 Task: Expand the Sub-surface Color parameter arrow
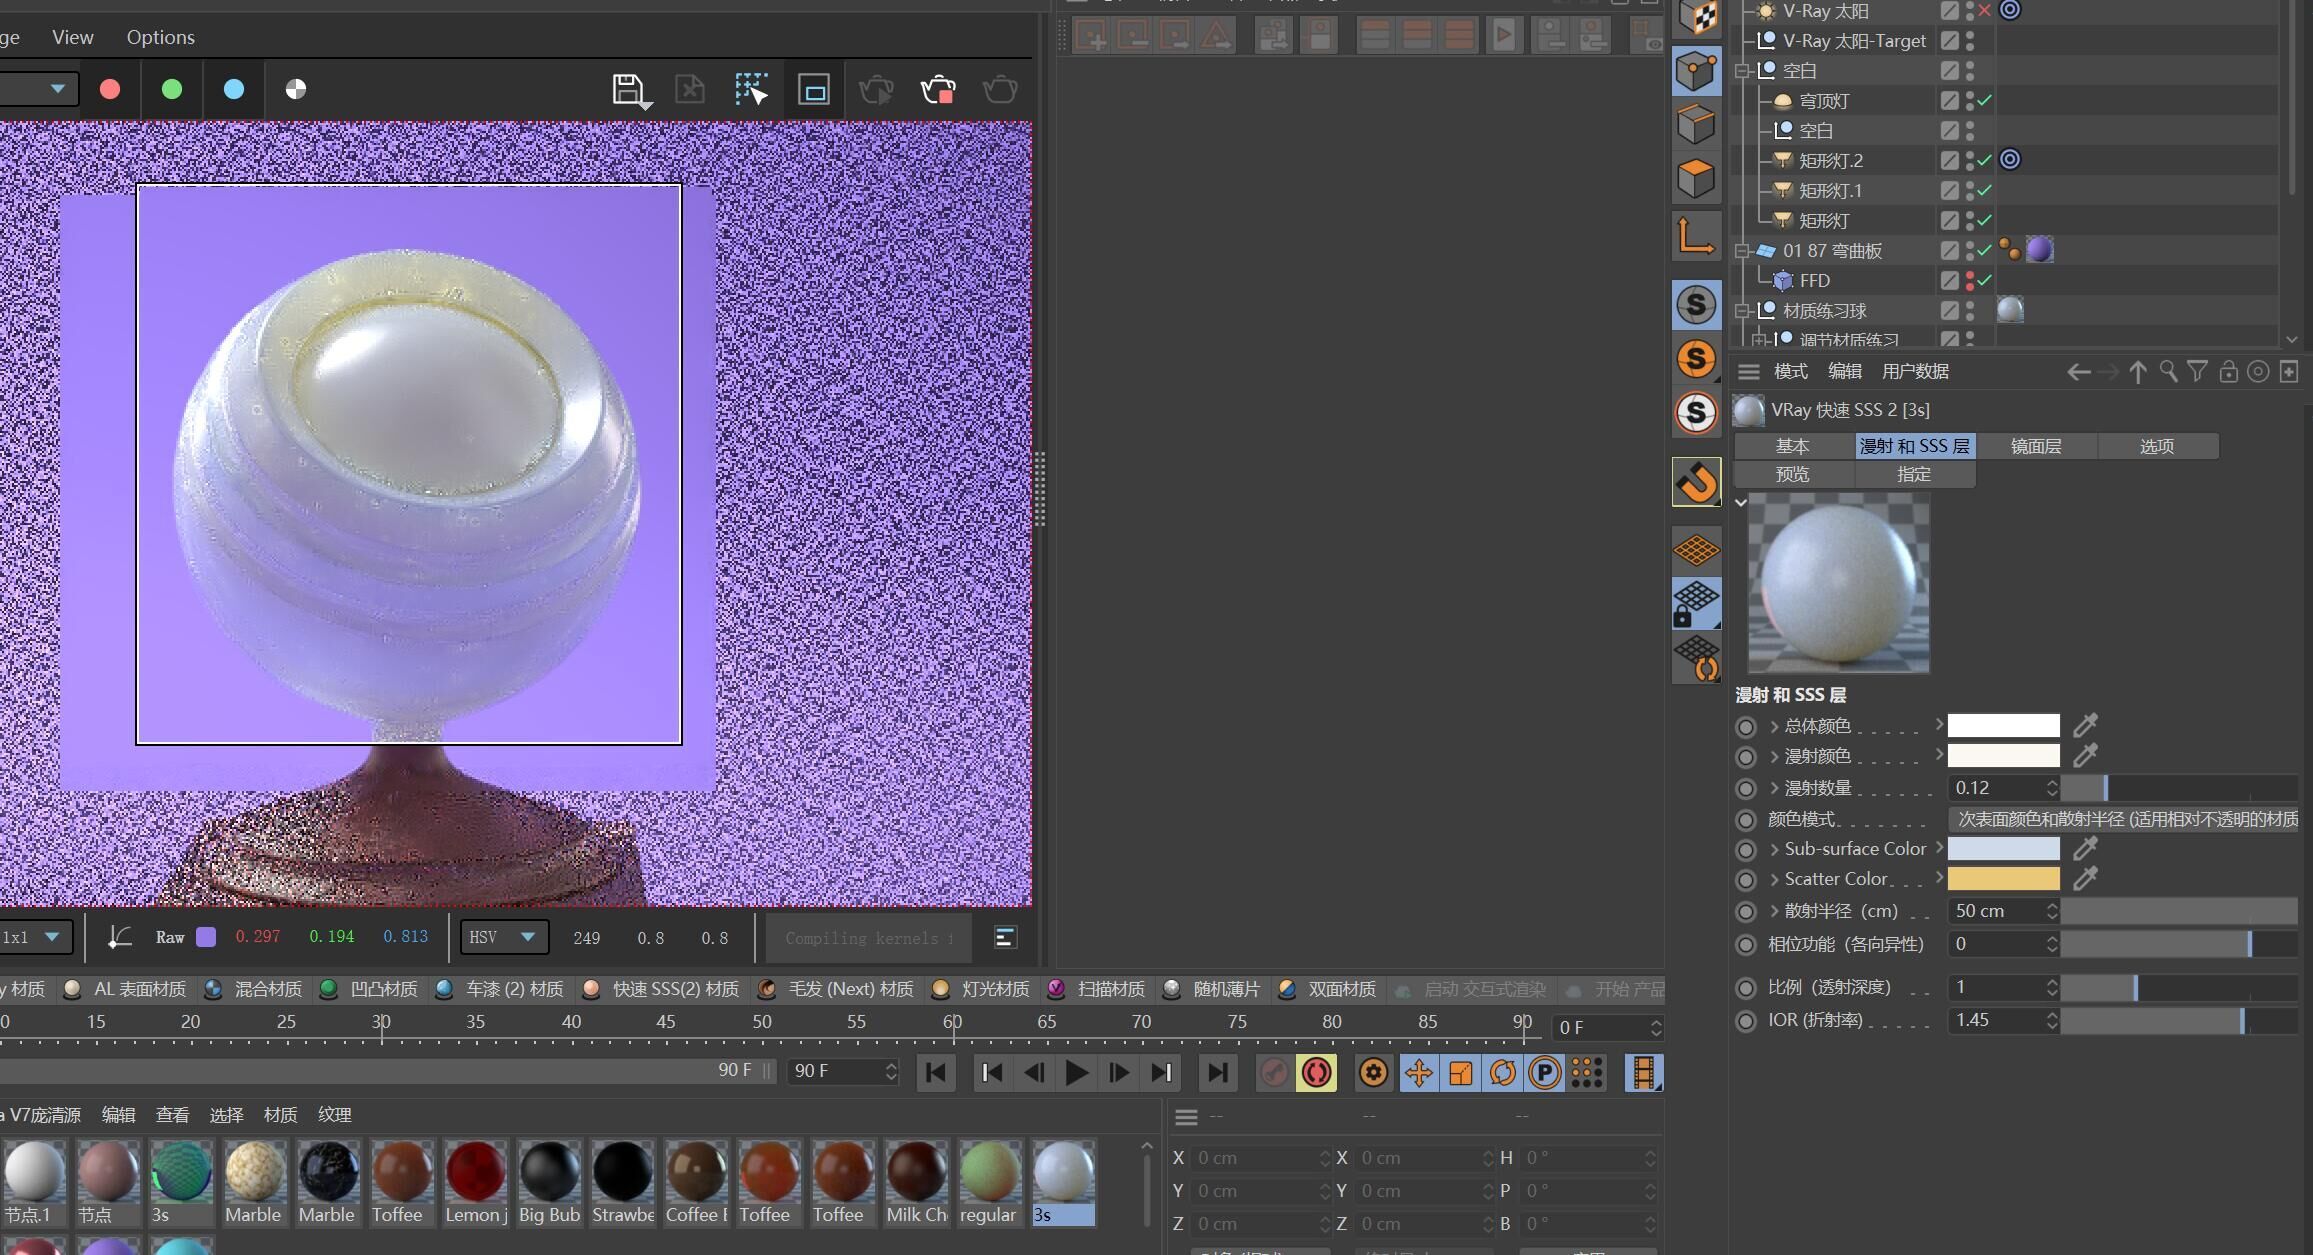coord(1774,849)
